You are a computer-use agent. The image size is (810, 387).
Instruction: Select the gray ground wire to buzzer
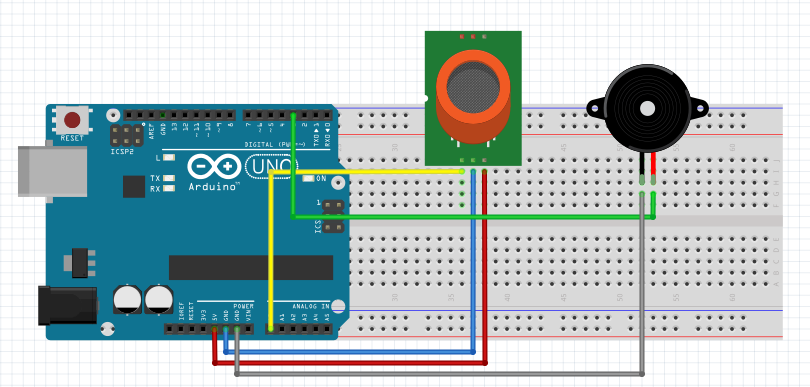coord(439,373)
